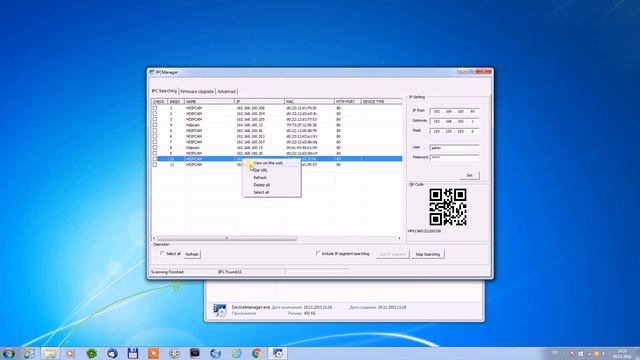Sort by the MAC column header

tap(309, 101)
